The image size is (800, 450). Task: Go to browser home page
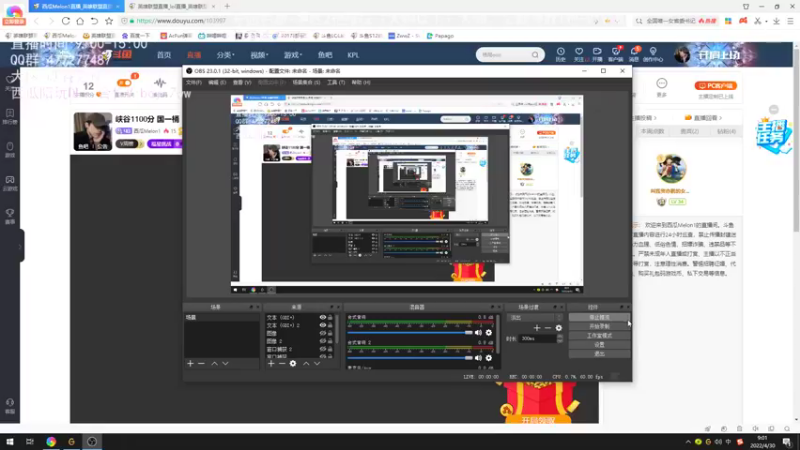click(x=80, y=21)
